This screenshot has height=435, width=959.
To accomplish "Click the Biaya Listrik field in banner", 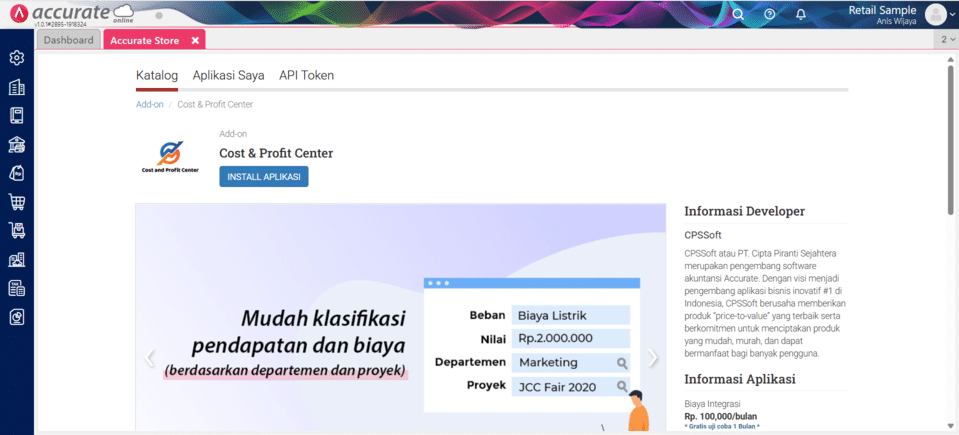I will pos(571,316).
